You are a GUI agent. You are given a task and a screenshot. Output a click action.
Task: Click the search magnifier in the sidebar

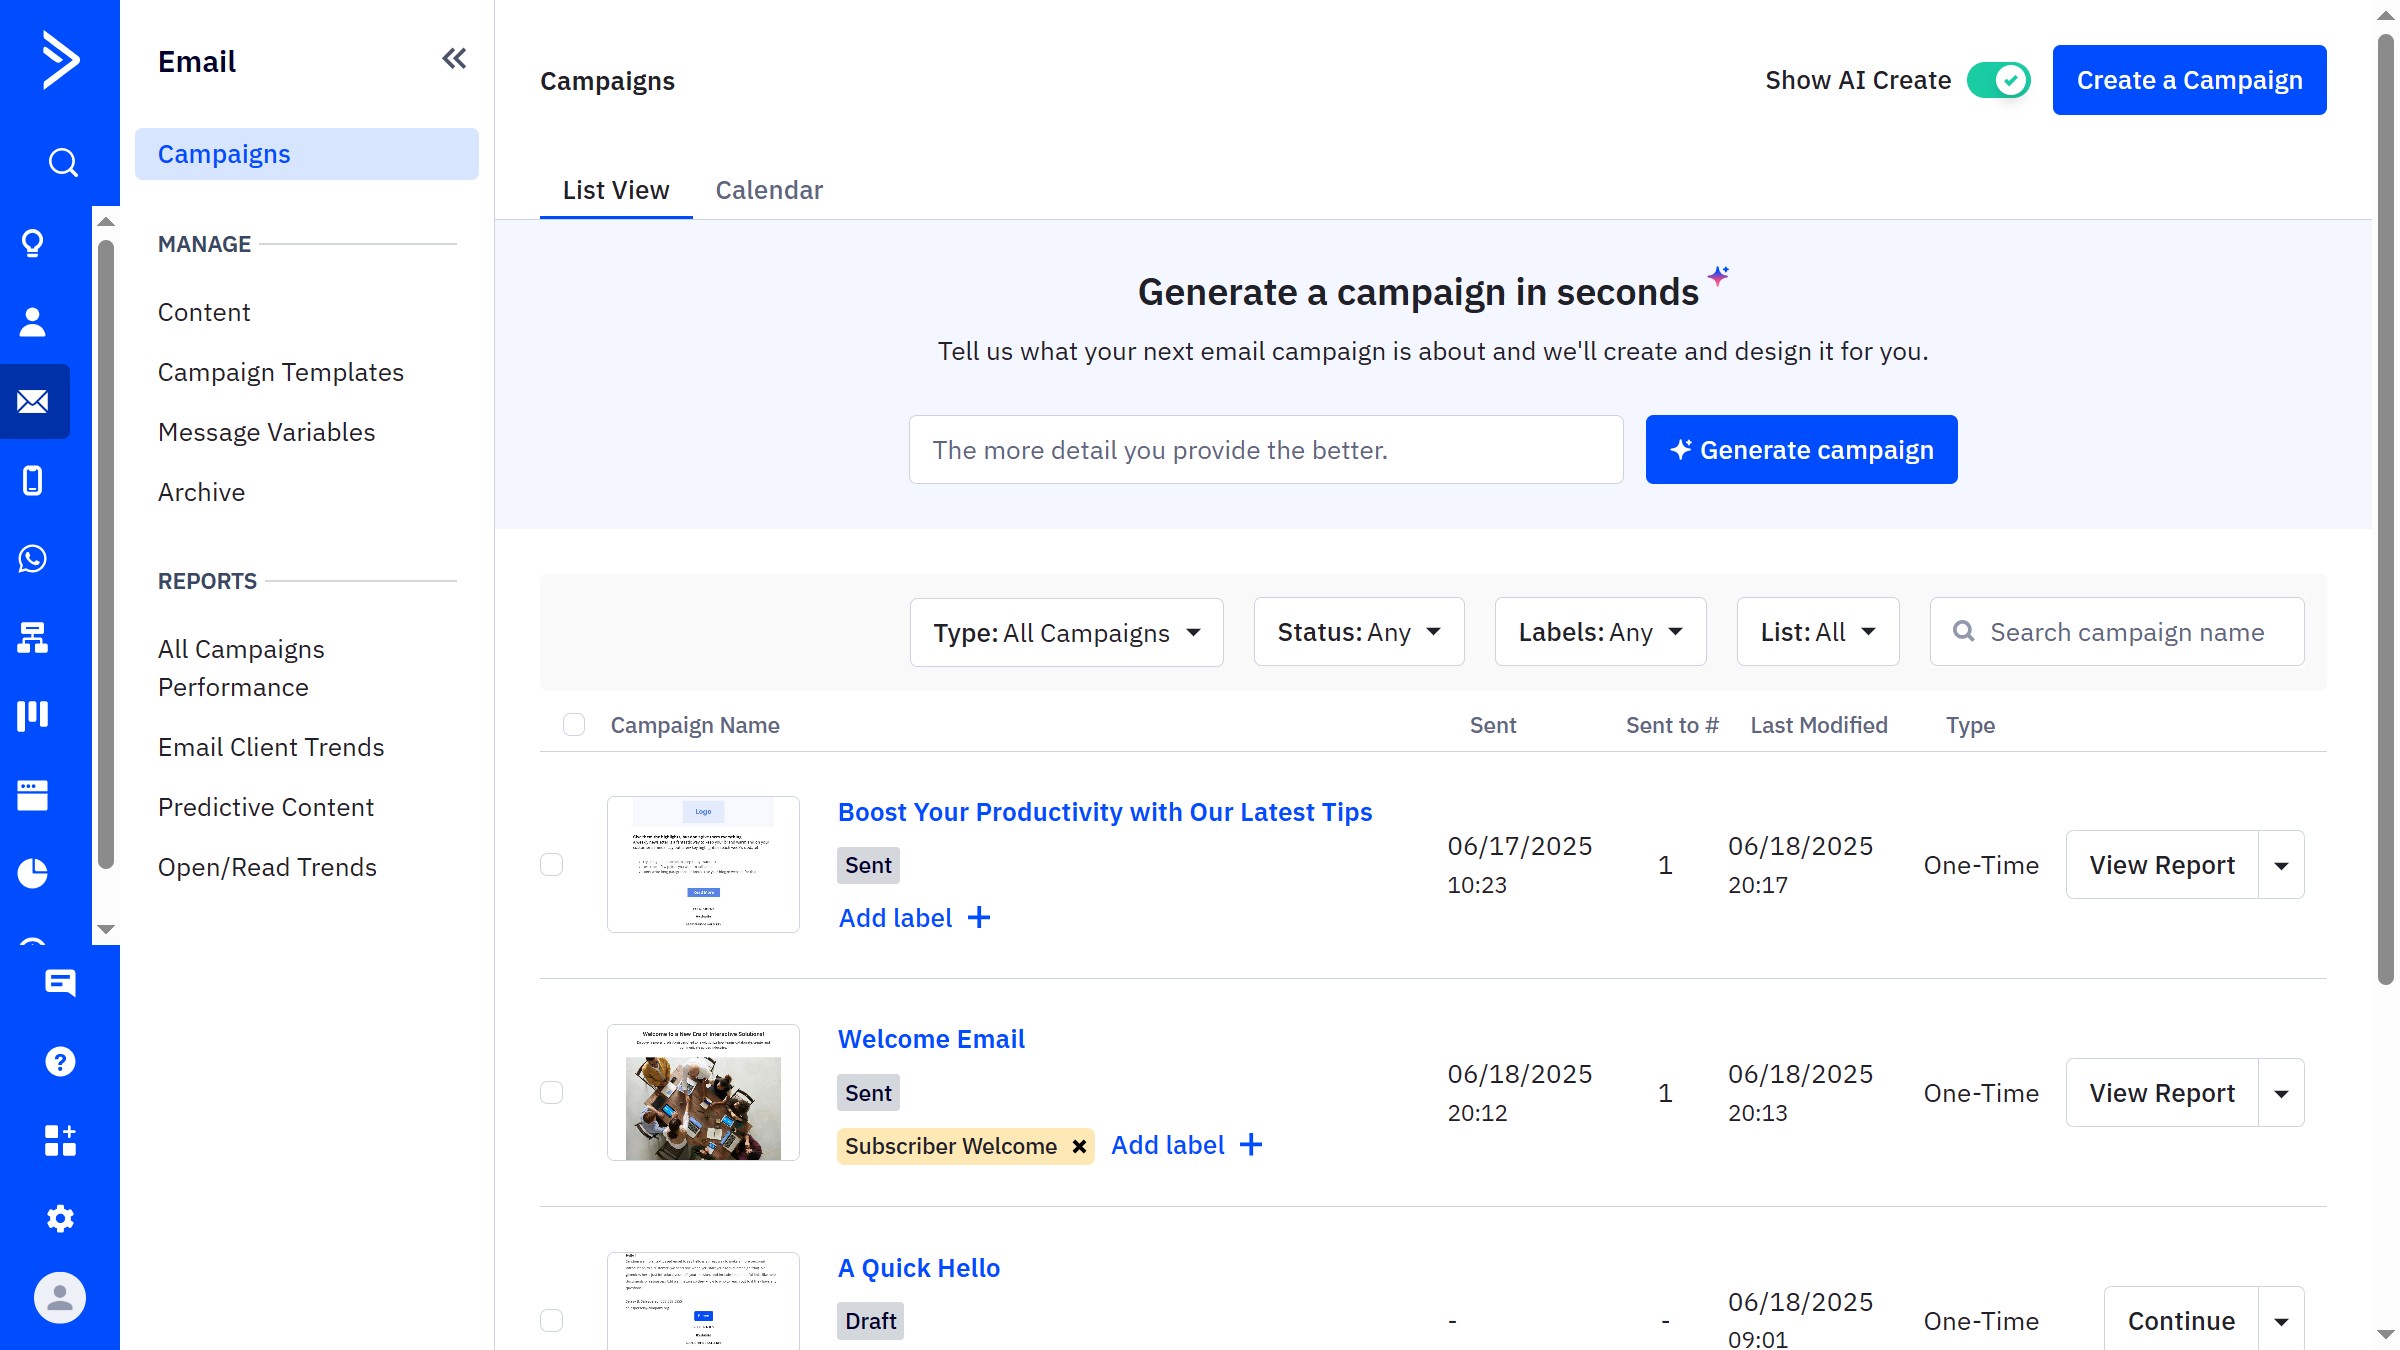(x=61, y=161)
